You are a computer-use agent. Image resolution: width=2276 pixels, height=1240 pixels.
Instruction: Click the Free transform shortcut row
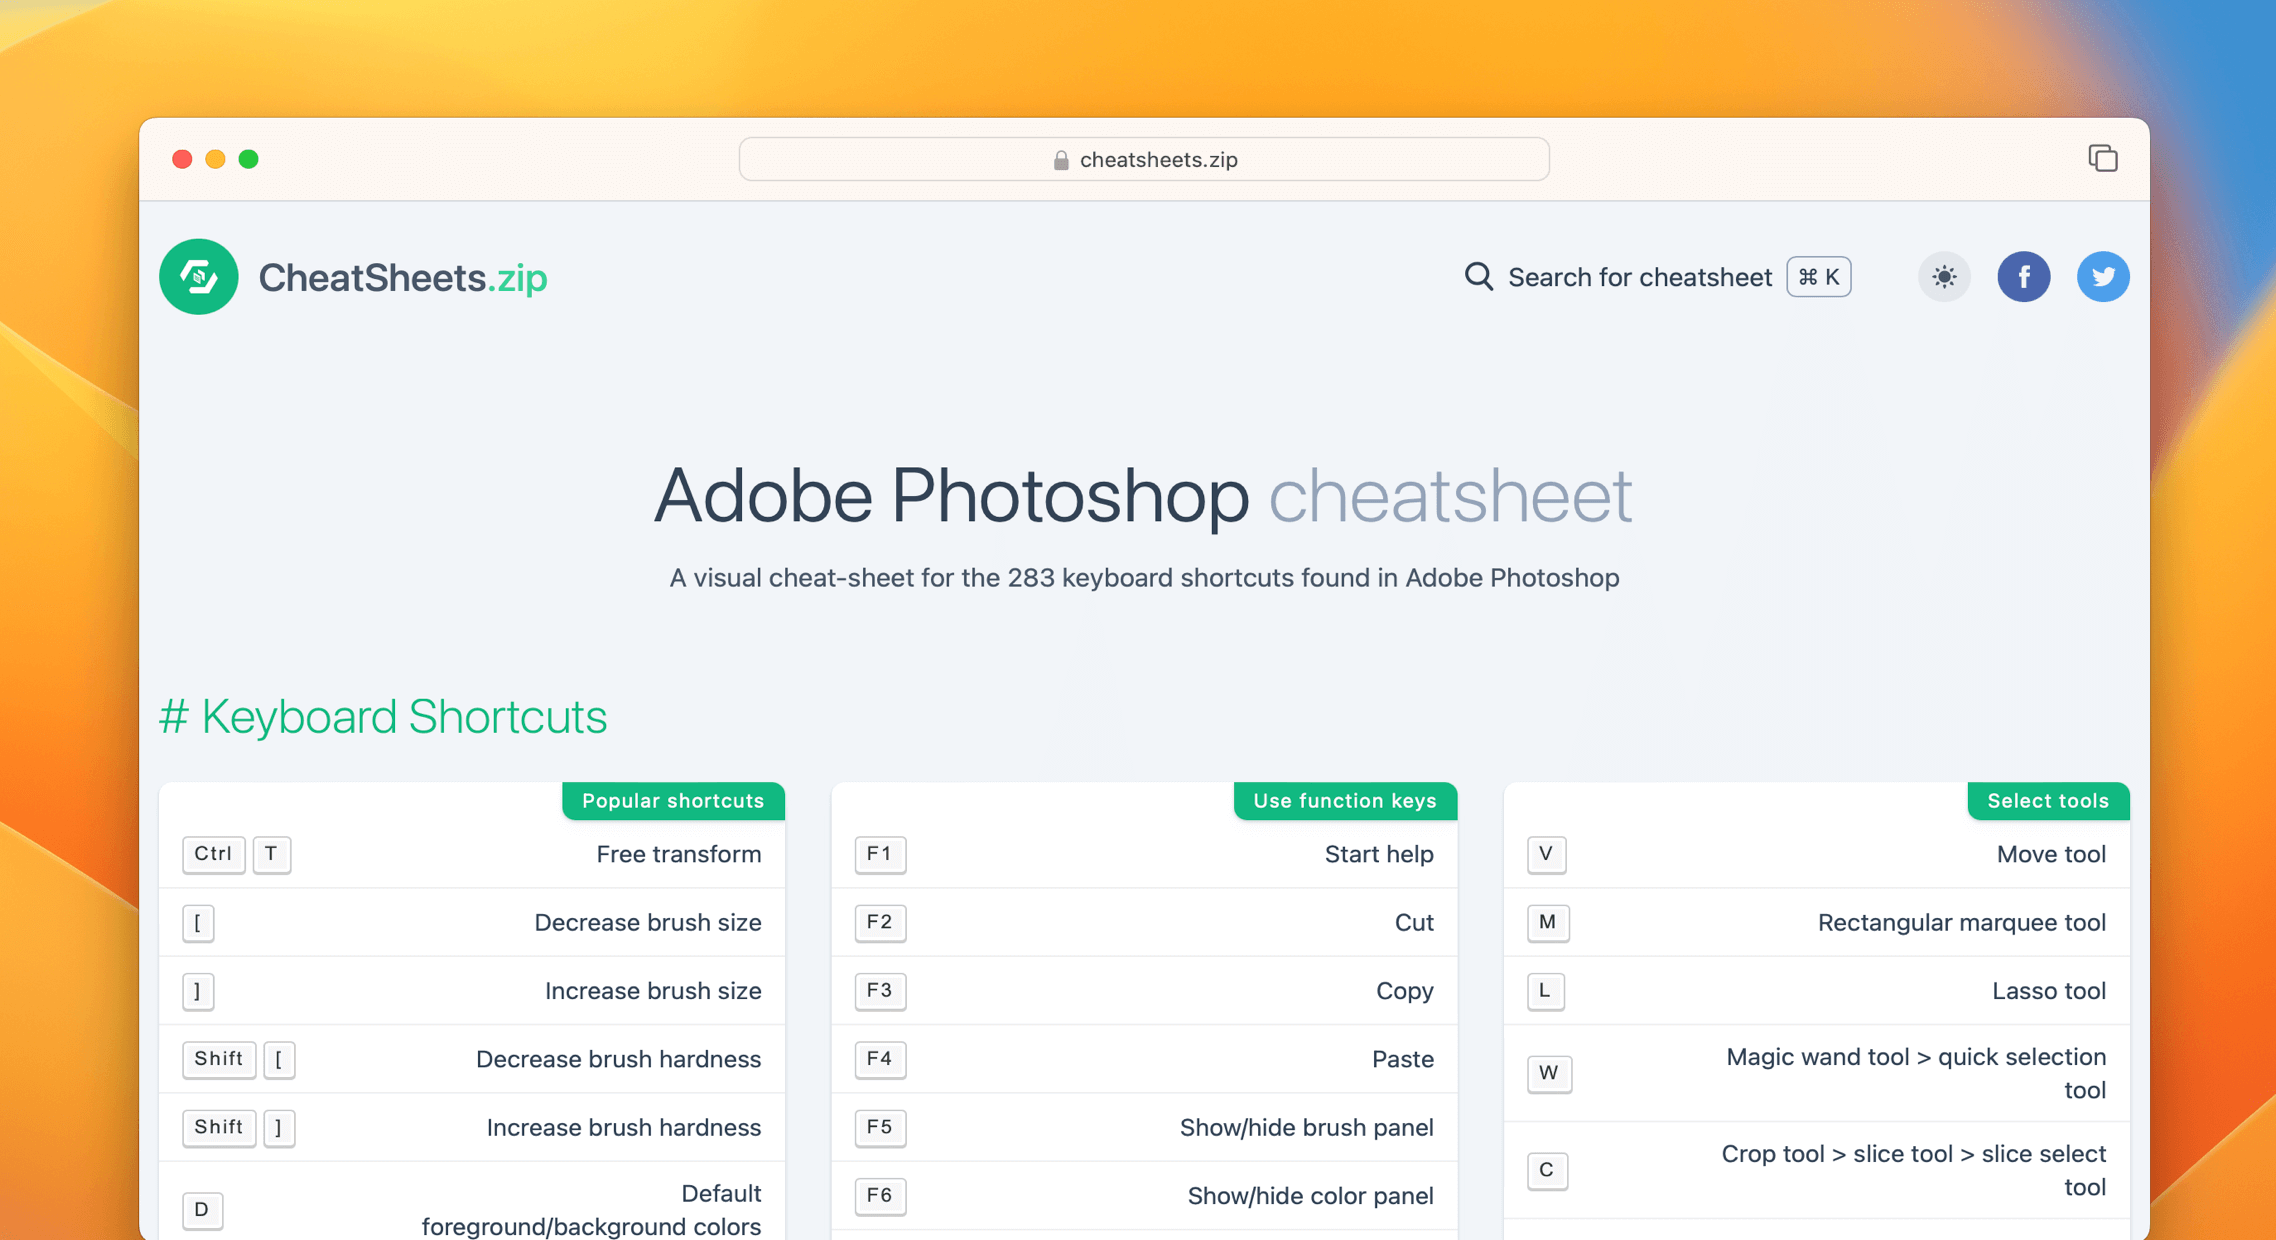tap(679, 855)
